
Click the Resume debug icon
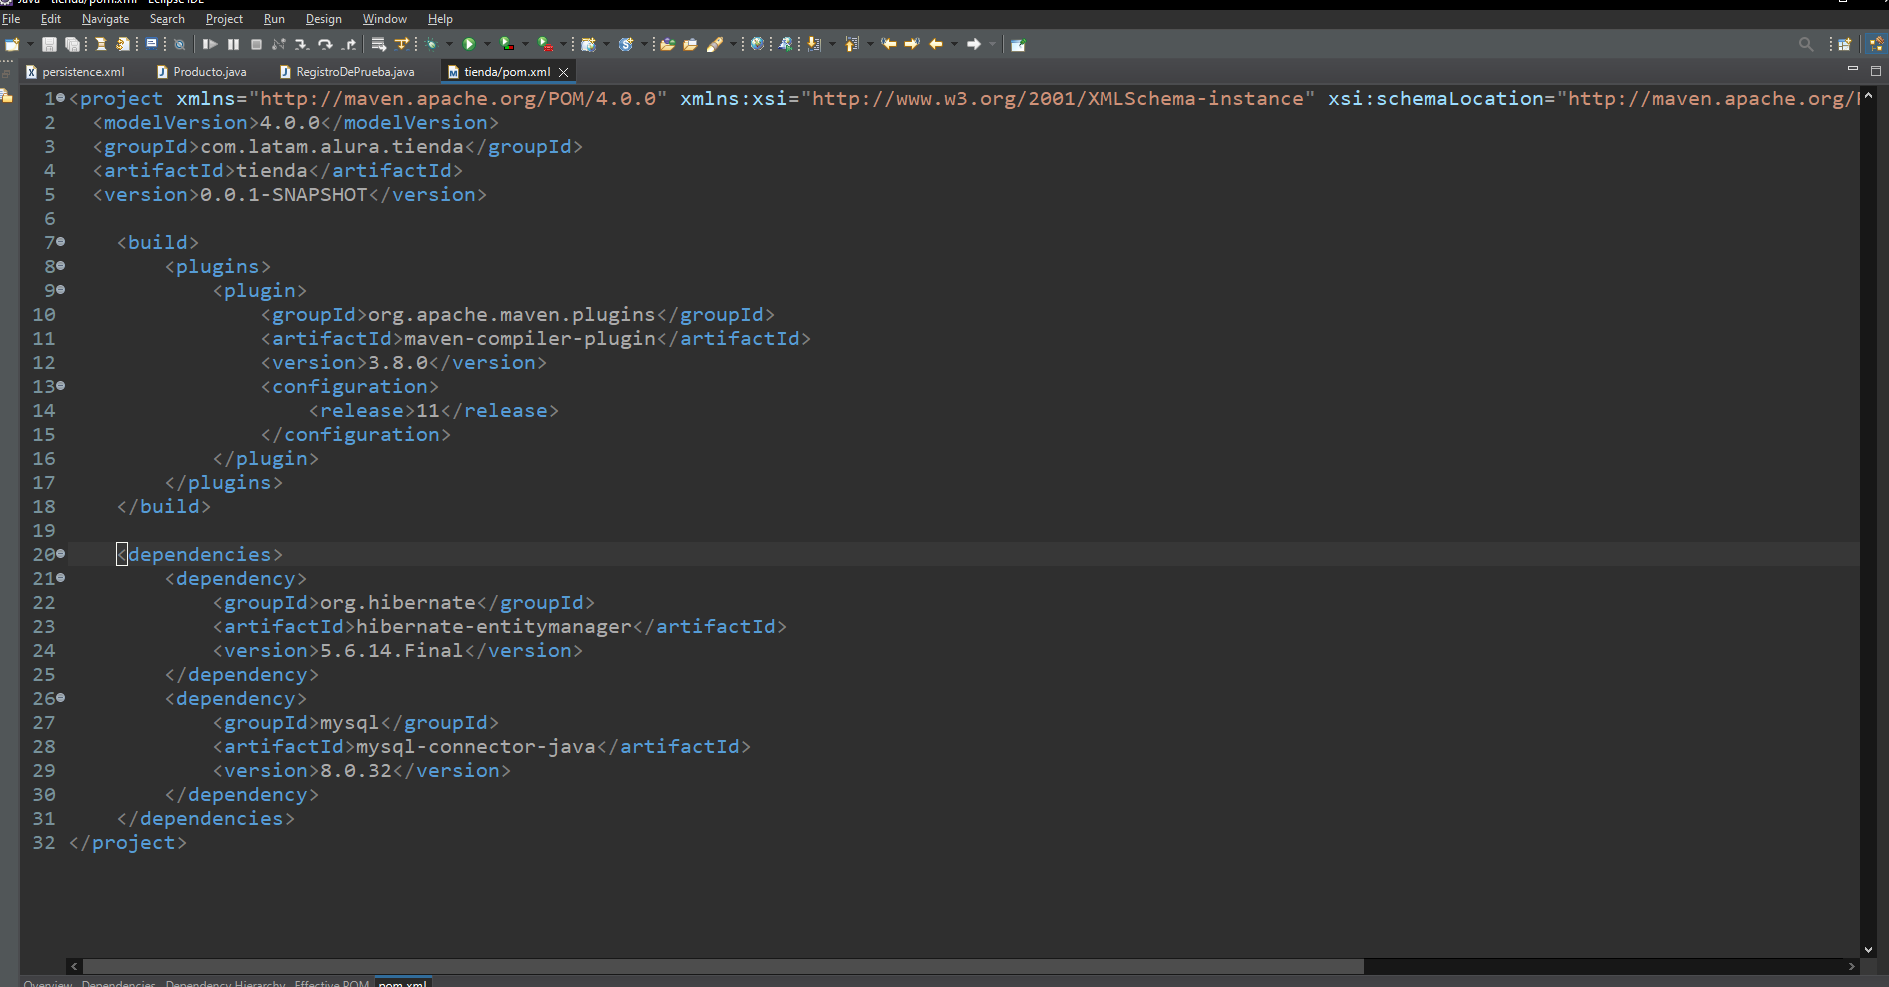coord(210,44)
